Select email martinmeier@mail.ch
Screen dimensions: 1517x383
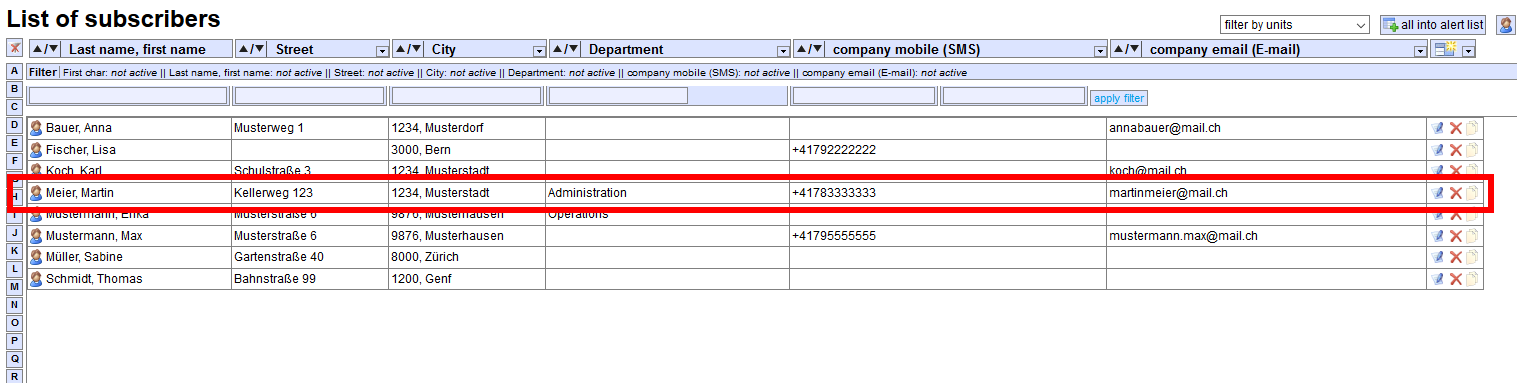(x=1168, y=193)
